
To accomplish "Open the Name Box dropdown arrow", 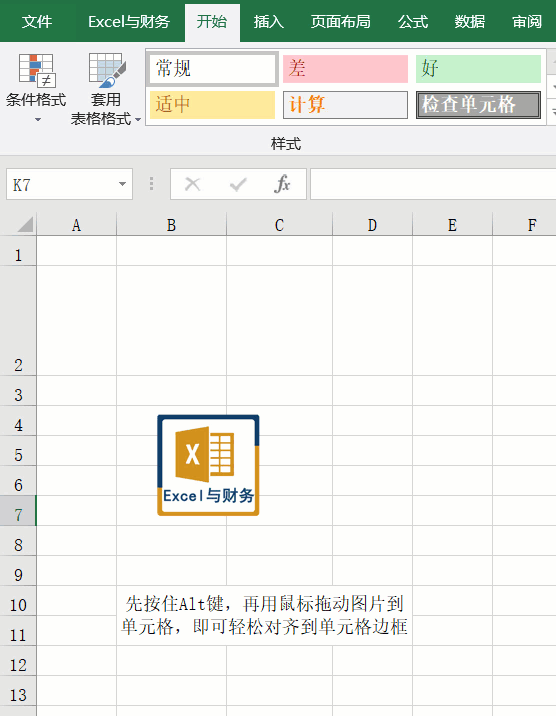I will [122, 184].
